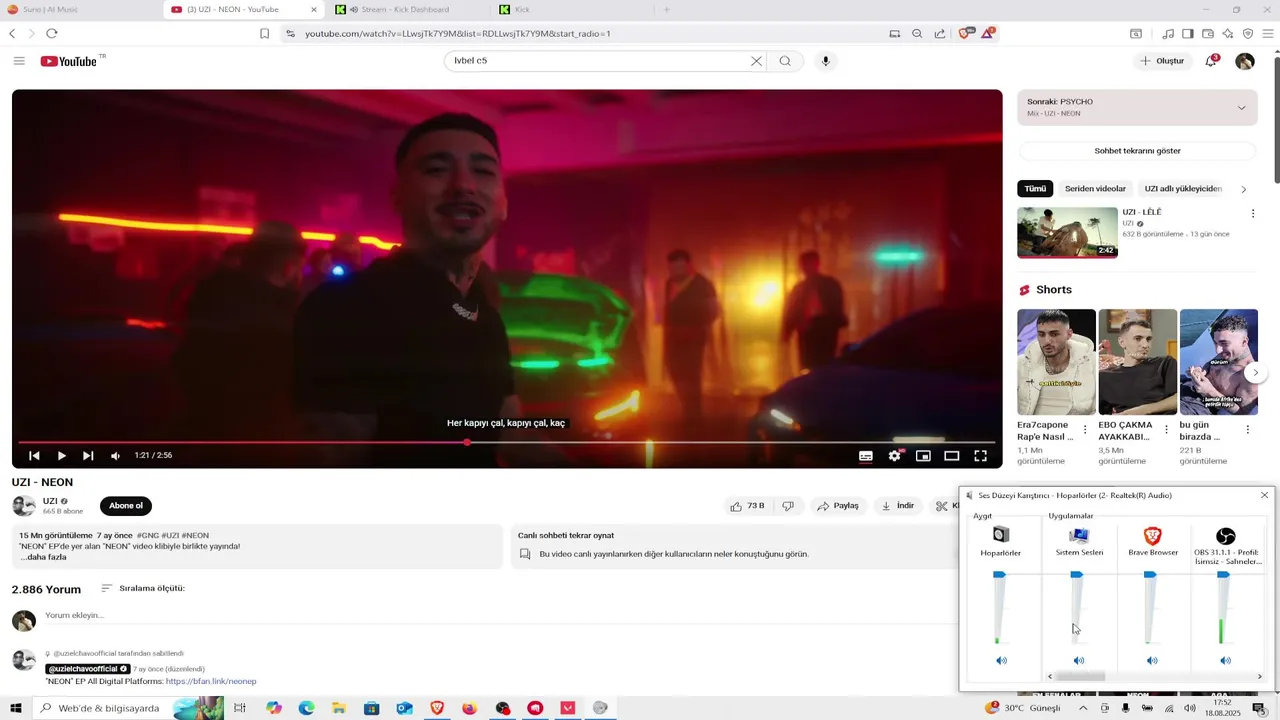
Task: Open options for the bu gün birazda short
Action: [1247, 430]
